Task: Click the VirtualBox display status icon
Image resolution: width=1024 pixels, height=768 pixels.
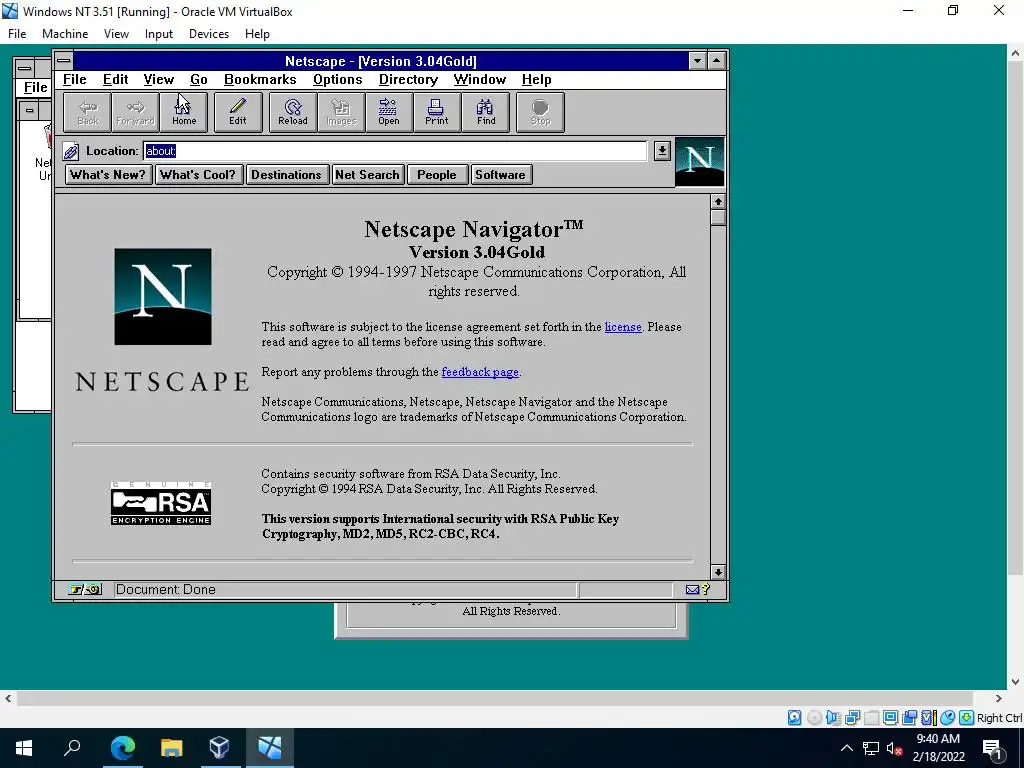Action: click(890, 718)
